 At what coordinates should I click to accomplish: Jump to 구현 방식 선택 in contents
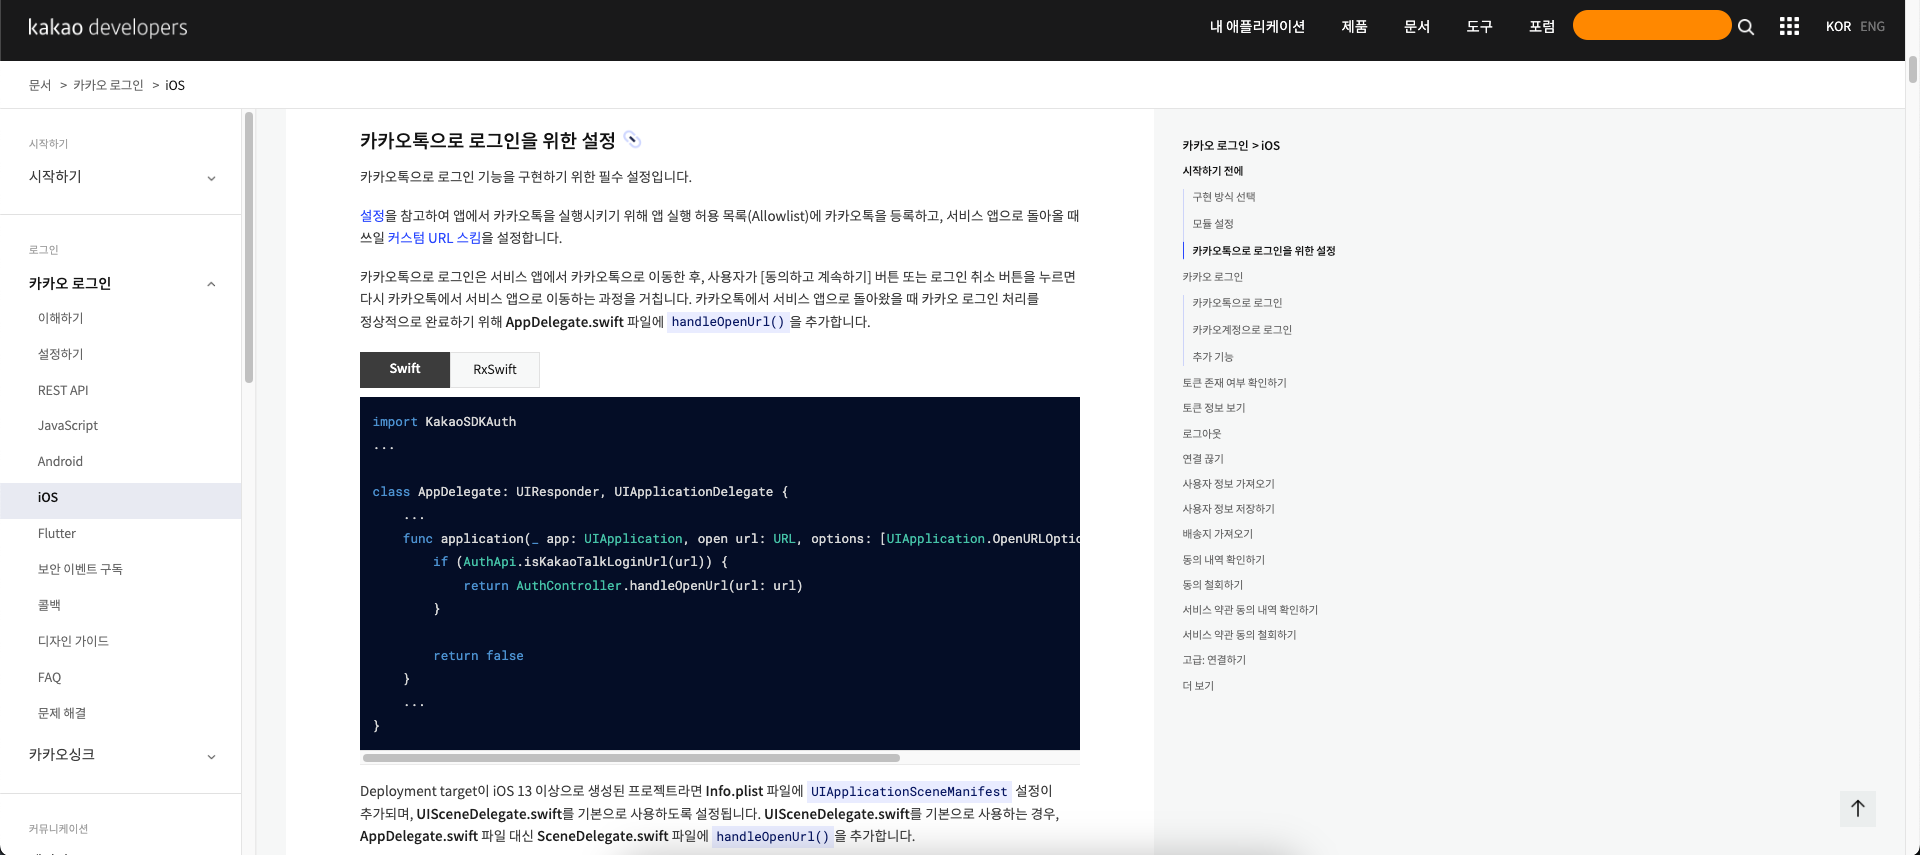(x=1224, y=197)
